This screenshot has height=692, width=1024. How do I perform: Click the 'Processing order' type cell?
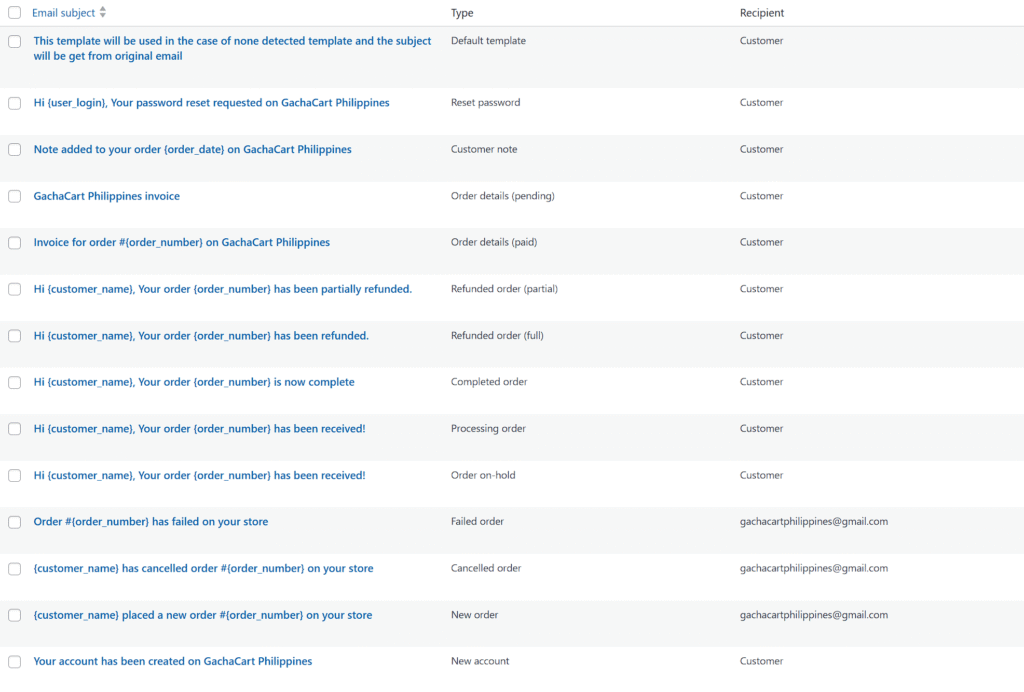pyautogui.click(x=488, y=428)
